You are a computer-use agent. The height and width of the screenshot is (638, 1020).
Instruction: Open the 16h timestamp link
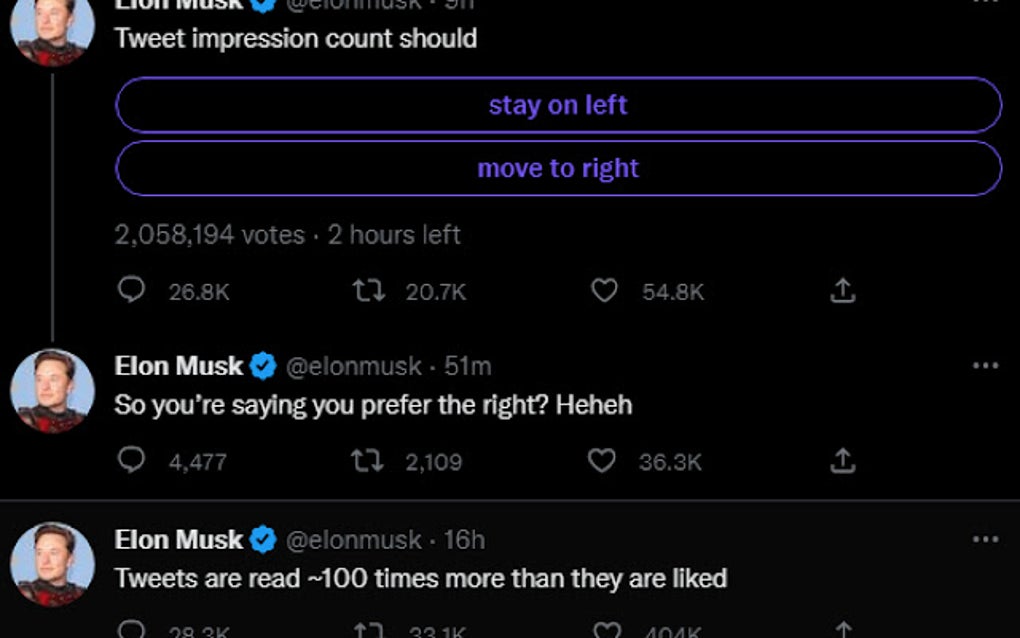[x=464, y=540]
